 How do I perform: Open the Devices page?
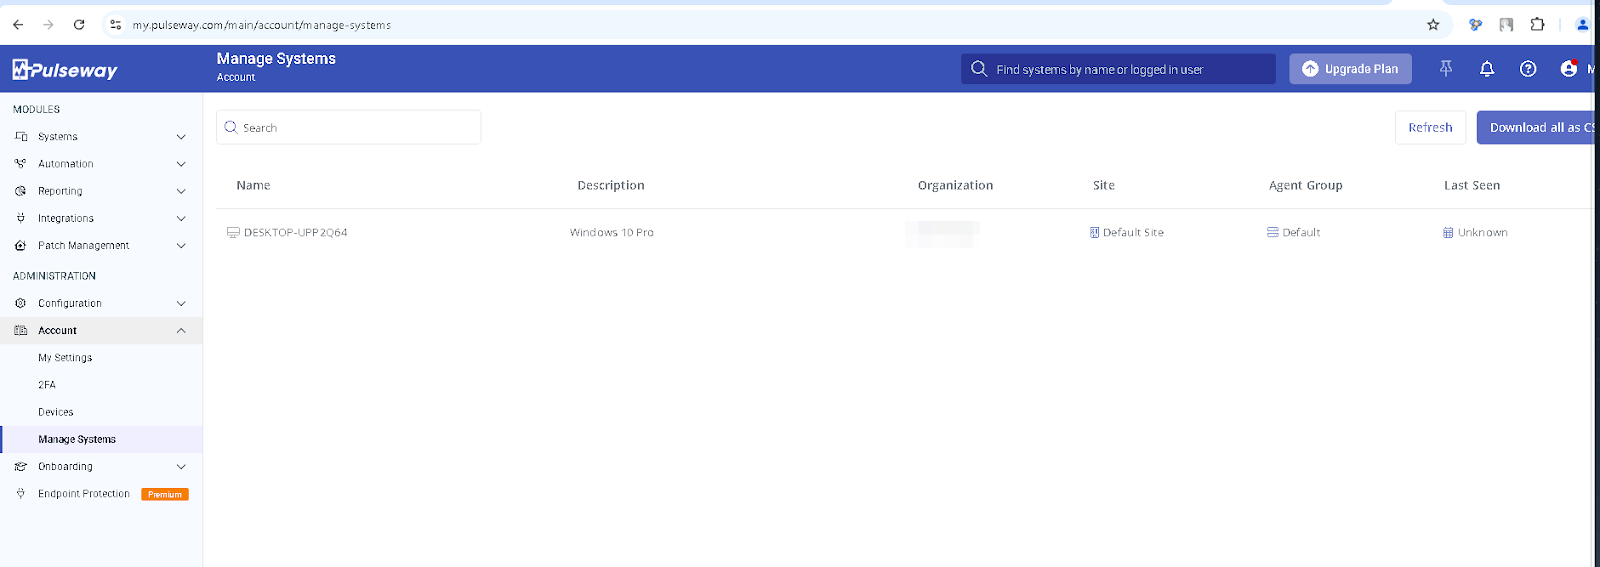pos(56,412)
